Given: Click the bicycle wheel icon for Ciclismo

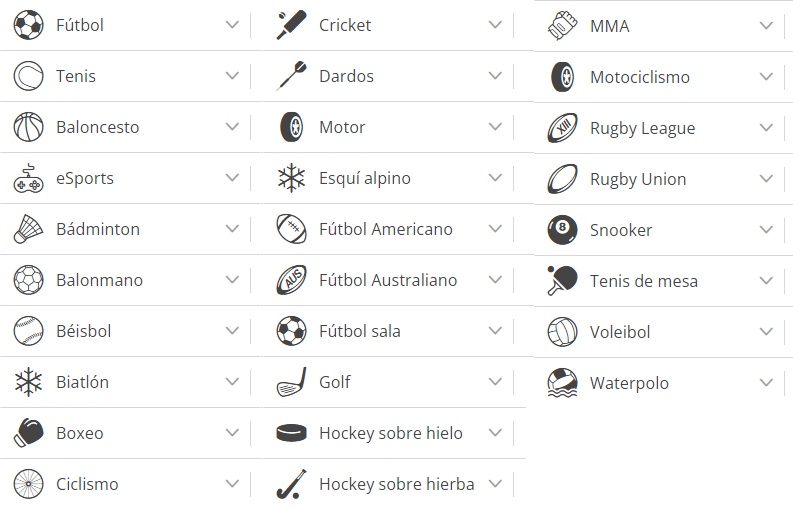Looking at the screenshot, I should coord(28,484).
